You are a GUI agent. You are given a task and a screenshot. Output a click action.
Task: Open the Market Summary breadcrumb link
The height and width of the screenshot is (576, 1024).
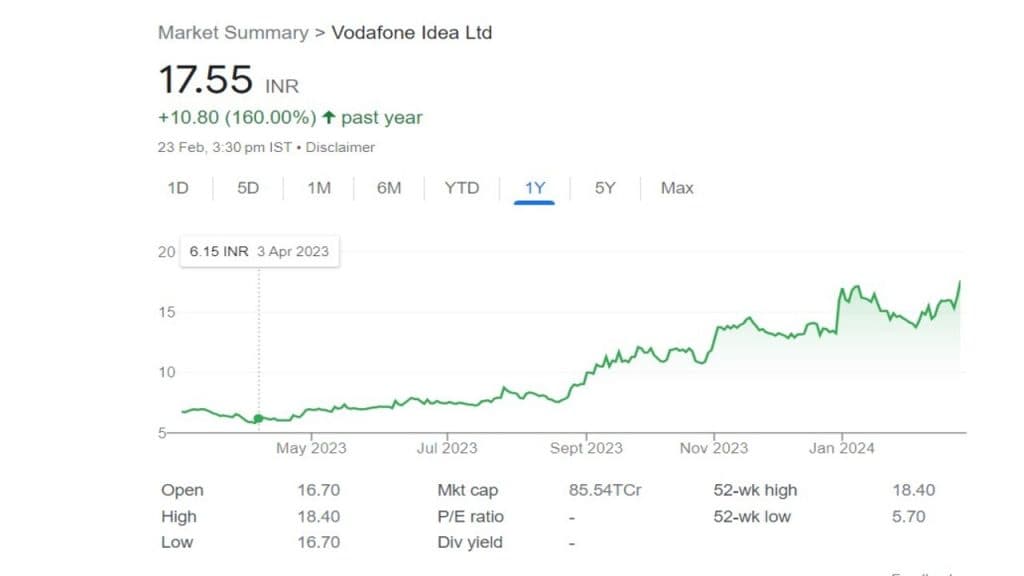tap(233, 33)
